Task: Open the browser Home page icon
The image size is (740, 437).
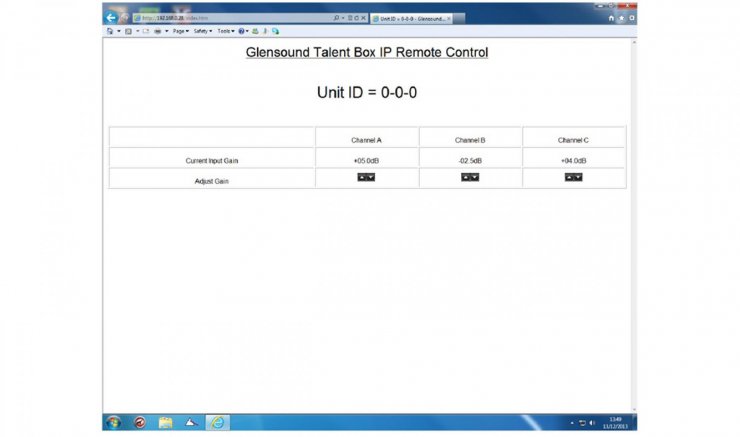Action: pos(611,18)
